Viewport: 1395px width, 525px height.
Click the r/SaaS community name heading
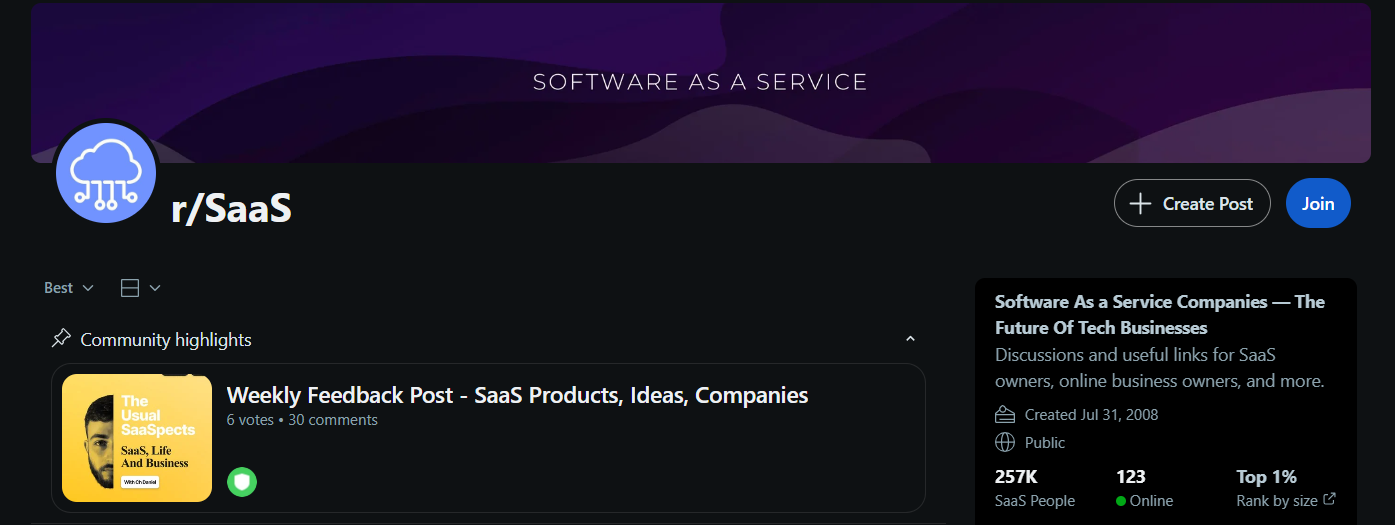(231, 209)
